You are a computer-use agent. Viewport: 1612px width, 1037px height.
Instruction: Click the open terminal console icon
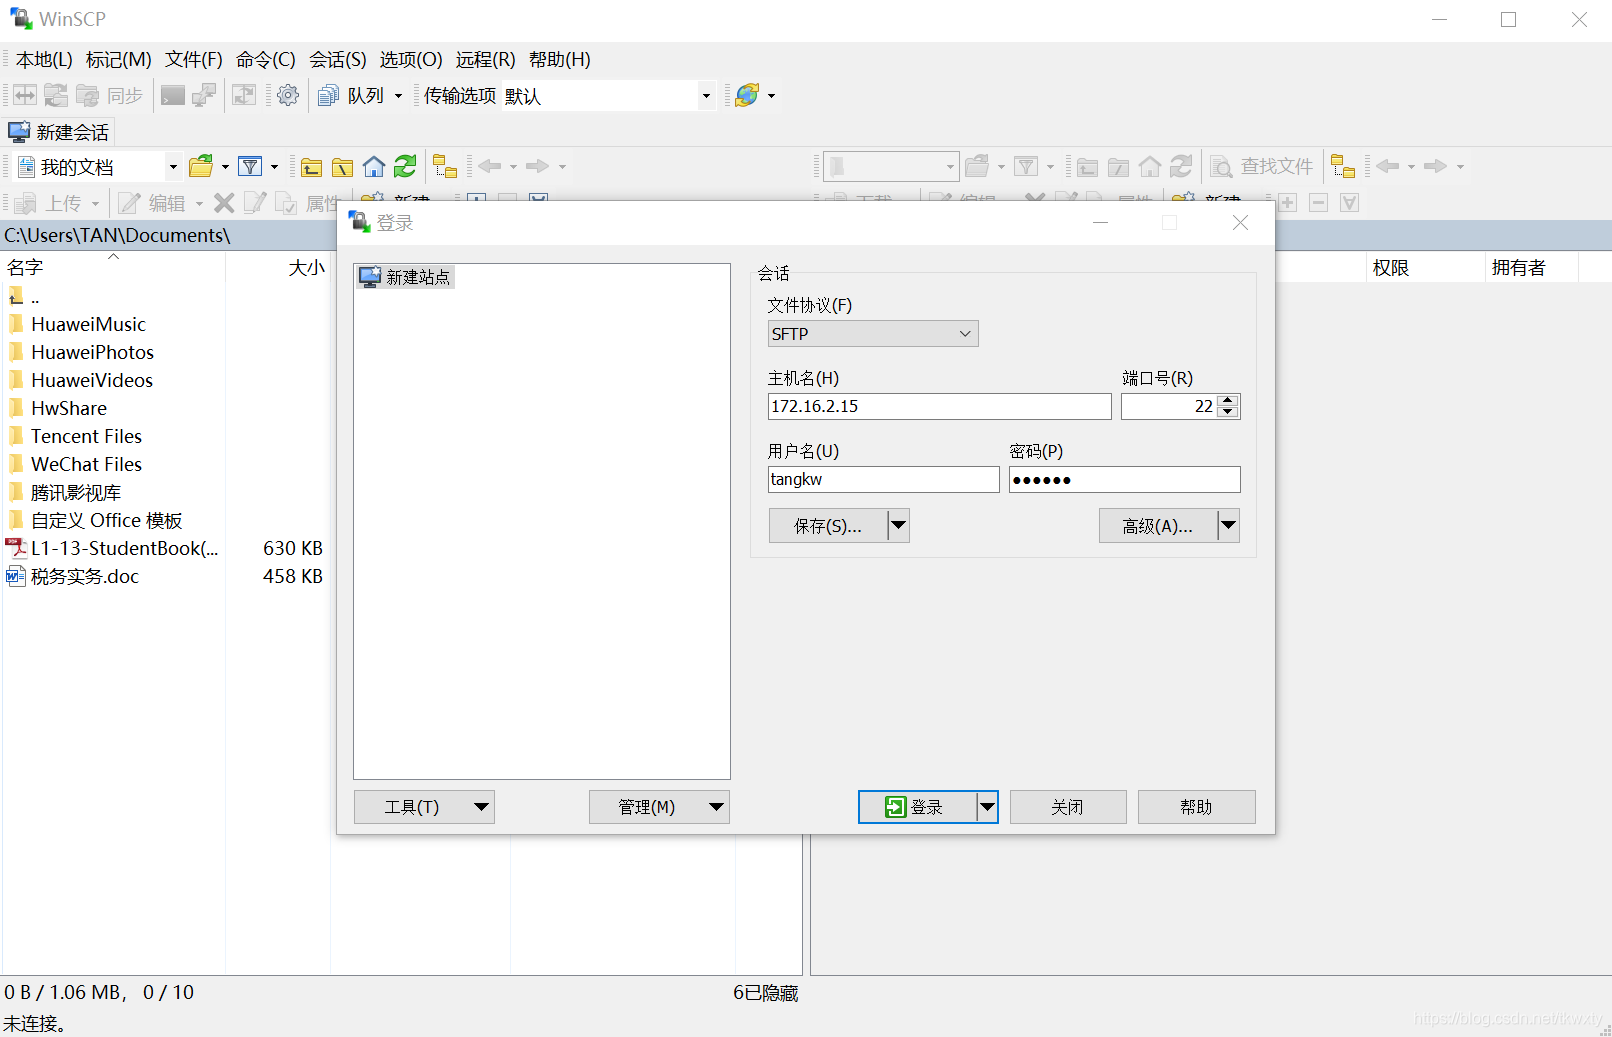pos(173,95)
